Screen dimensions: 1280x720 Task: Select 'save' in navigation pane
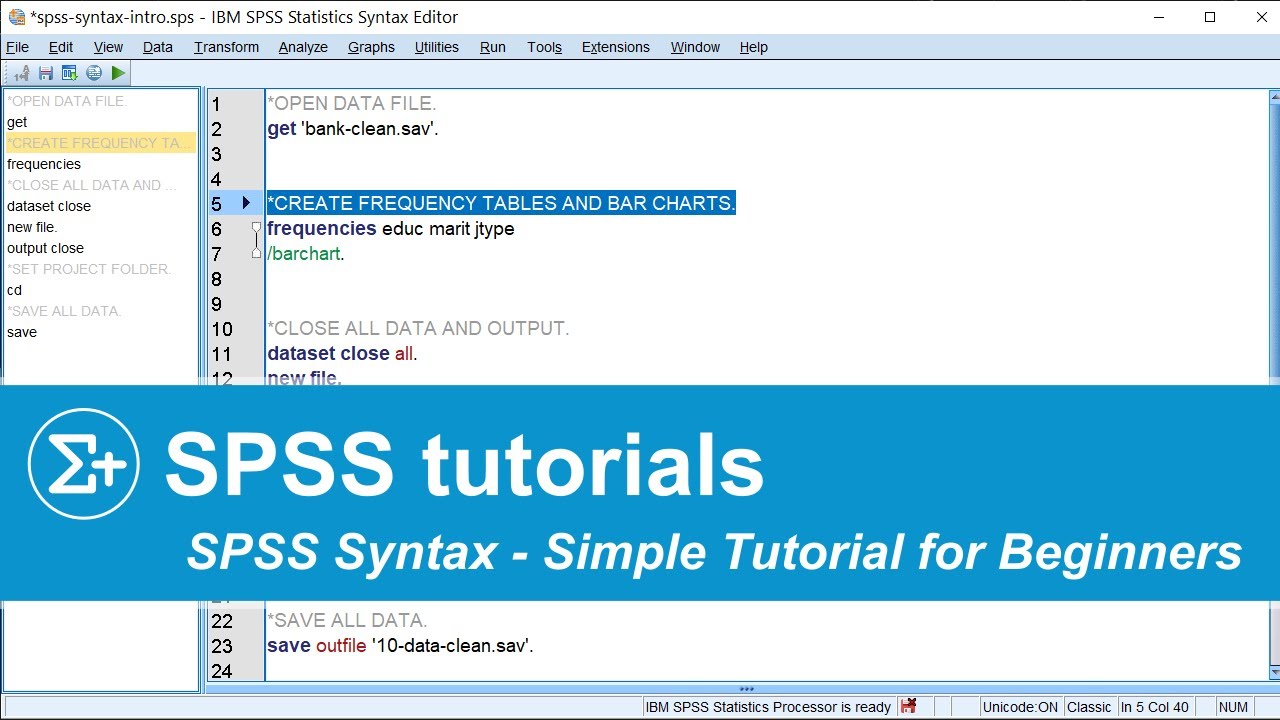point(22,332)
